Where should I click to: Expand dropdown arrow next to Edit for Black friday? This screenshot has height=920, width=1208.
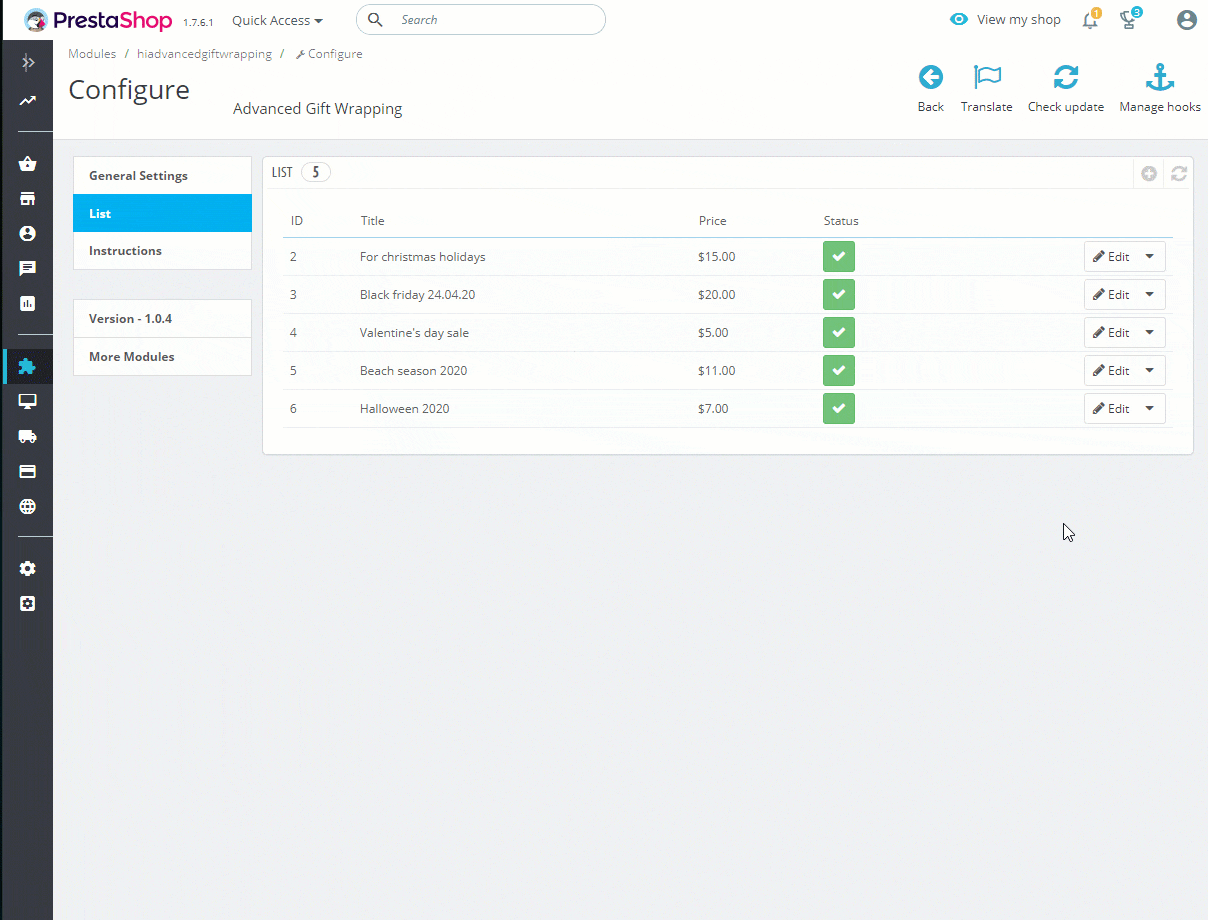[x=1150, y=295]
